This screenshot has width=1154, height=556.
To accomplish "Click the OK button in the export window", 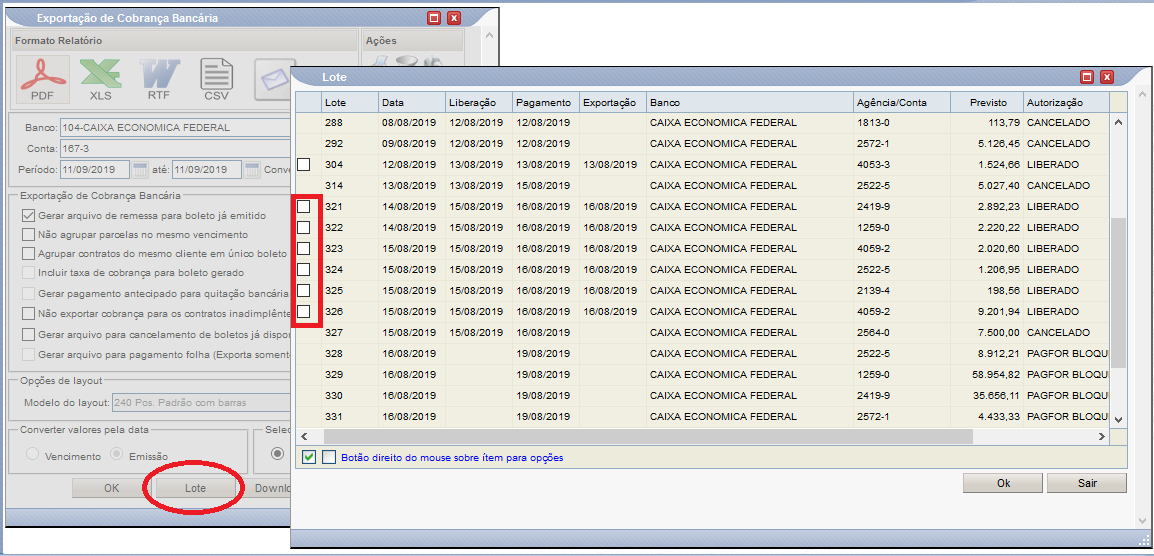I will tap(111, 488).
